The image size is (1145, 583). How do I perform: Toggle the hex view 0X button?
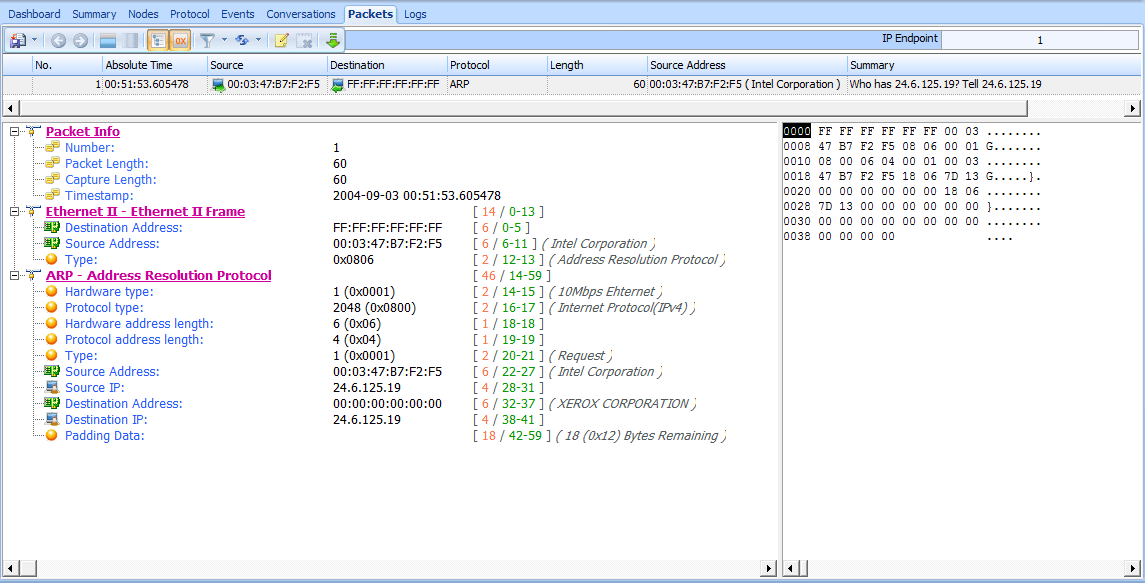pos(180,41)
